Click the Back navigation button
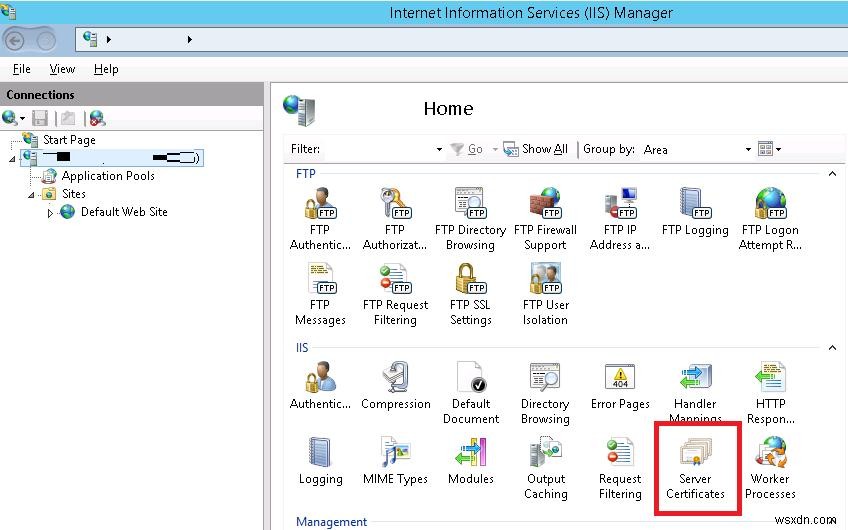The width and height of the screenshot is (848, 530). coord(15,40)
